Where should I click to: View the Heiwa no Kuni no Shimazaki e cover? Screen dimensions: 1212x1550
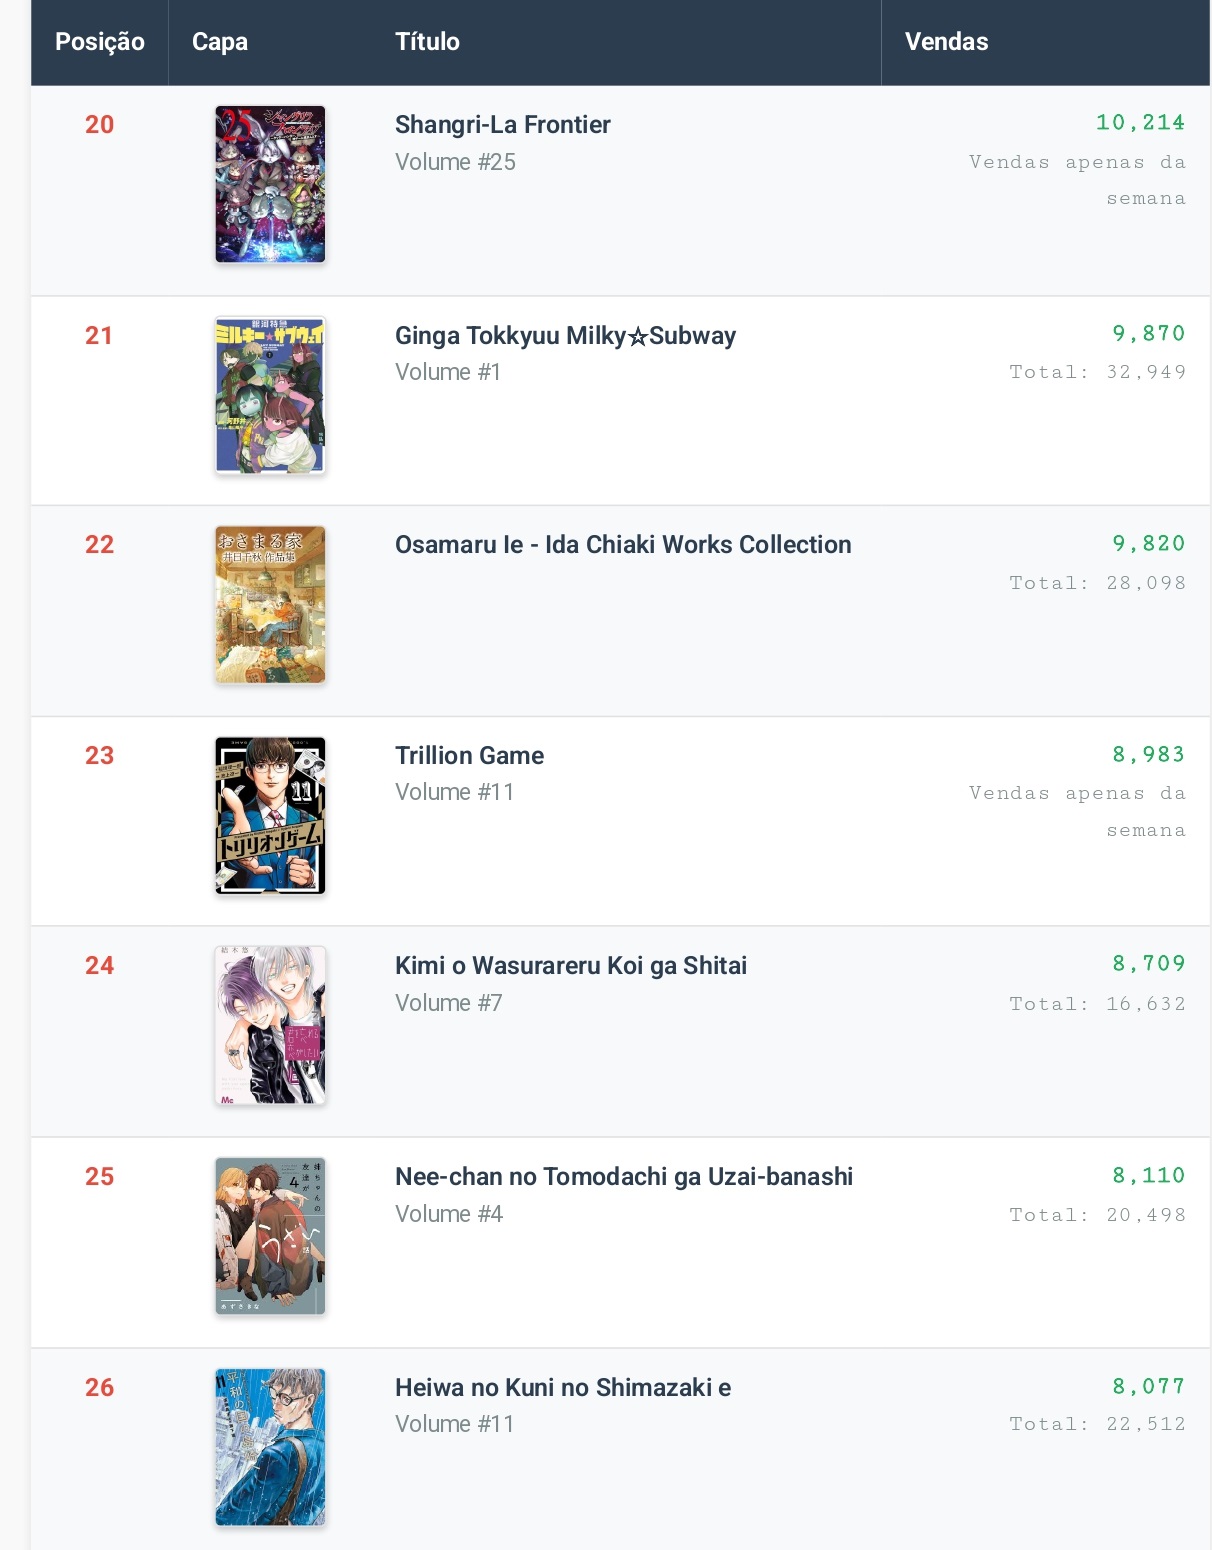pos(270,1447)
